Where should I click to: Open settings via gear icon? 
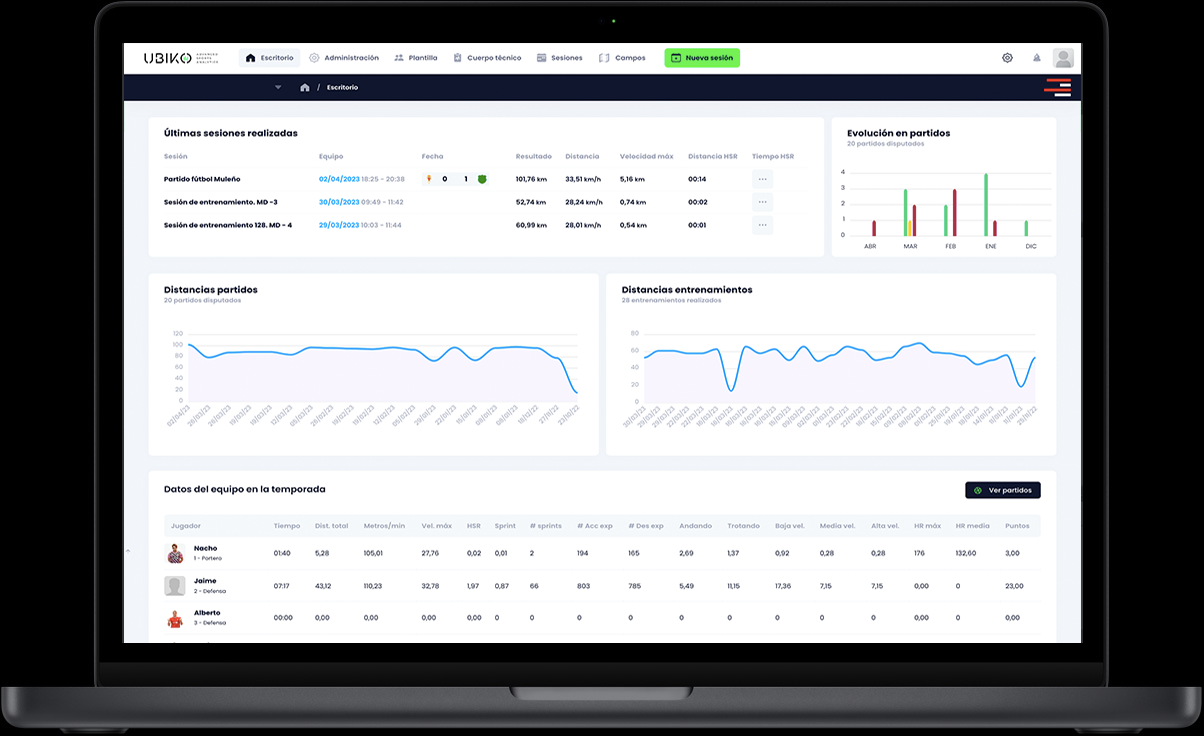[x=1007, y=58]
